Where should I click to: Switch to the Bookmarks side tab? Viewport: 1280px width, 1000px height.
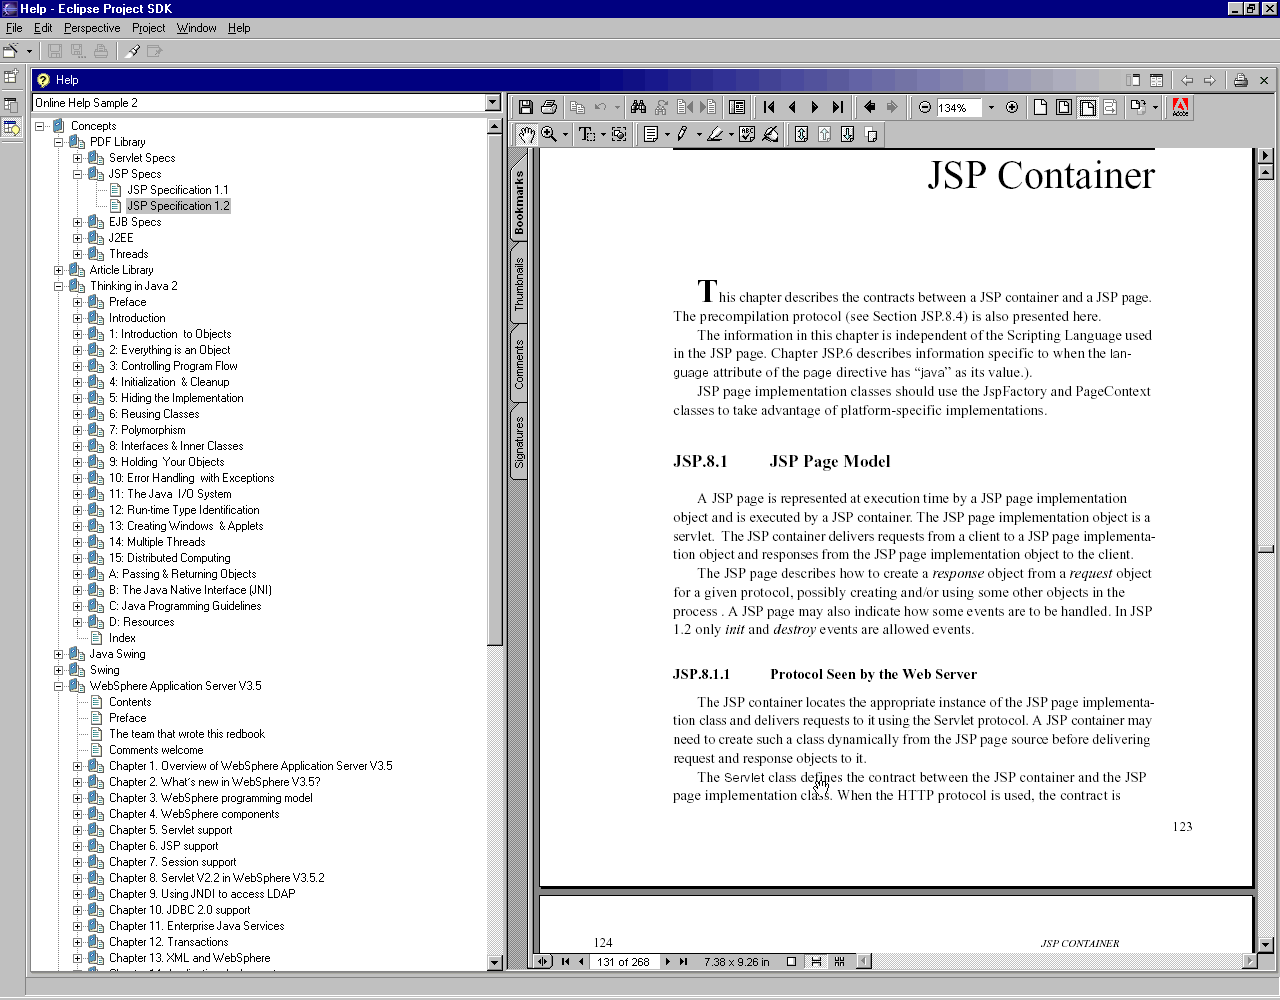click(519, 201)
